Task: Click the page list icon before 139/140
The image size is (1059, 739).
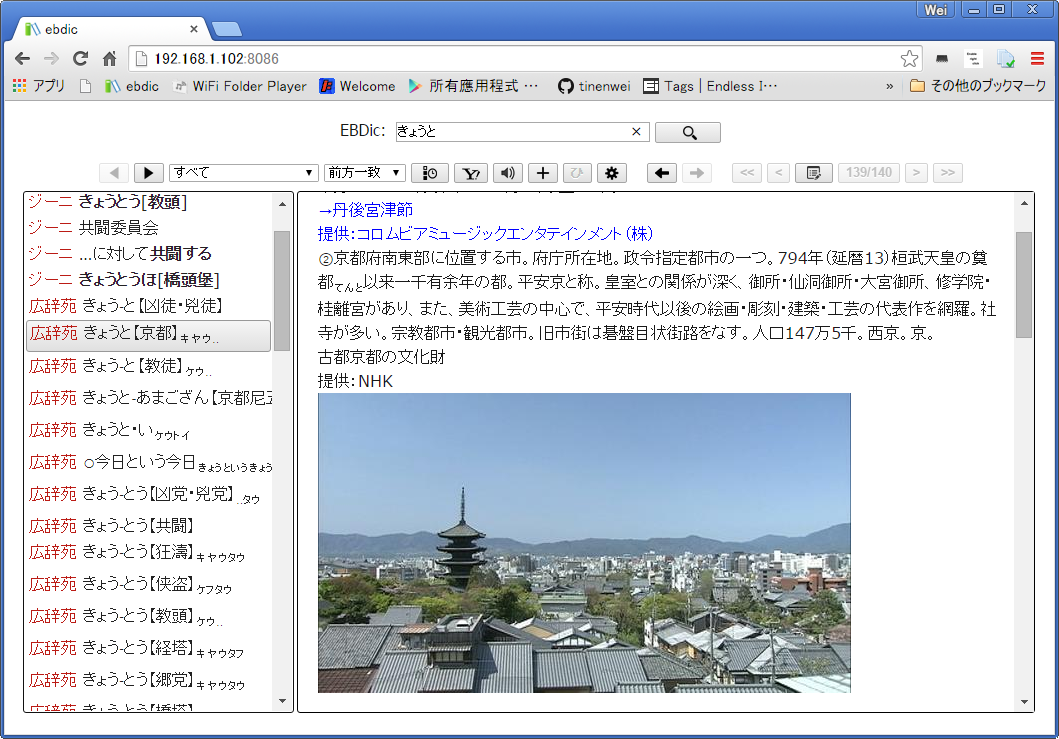Action: coord(813,173)
